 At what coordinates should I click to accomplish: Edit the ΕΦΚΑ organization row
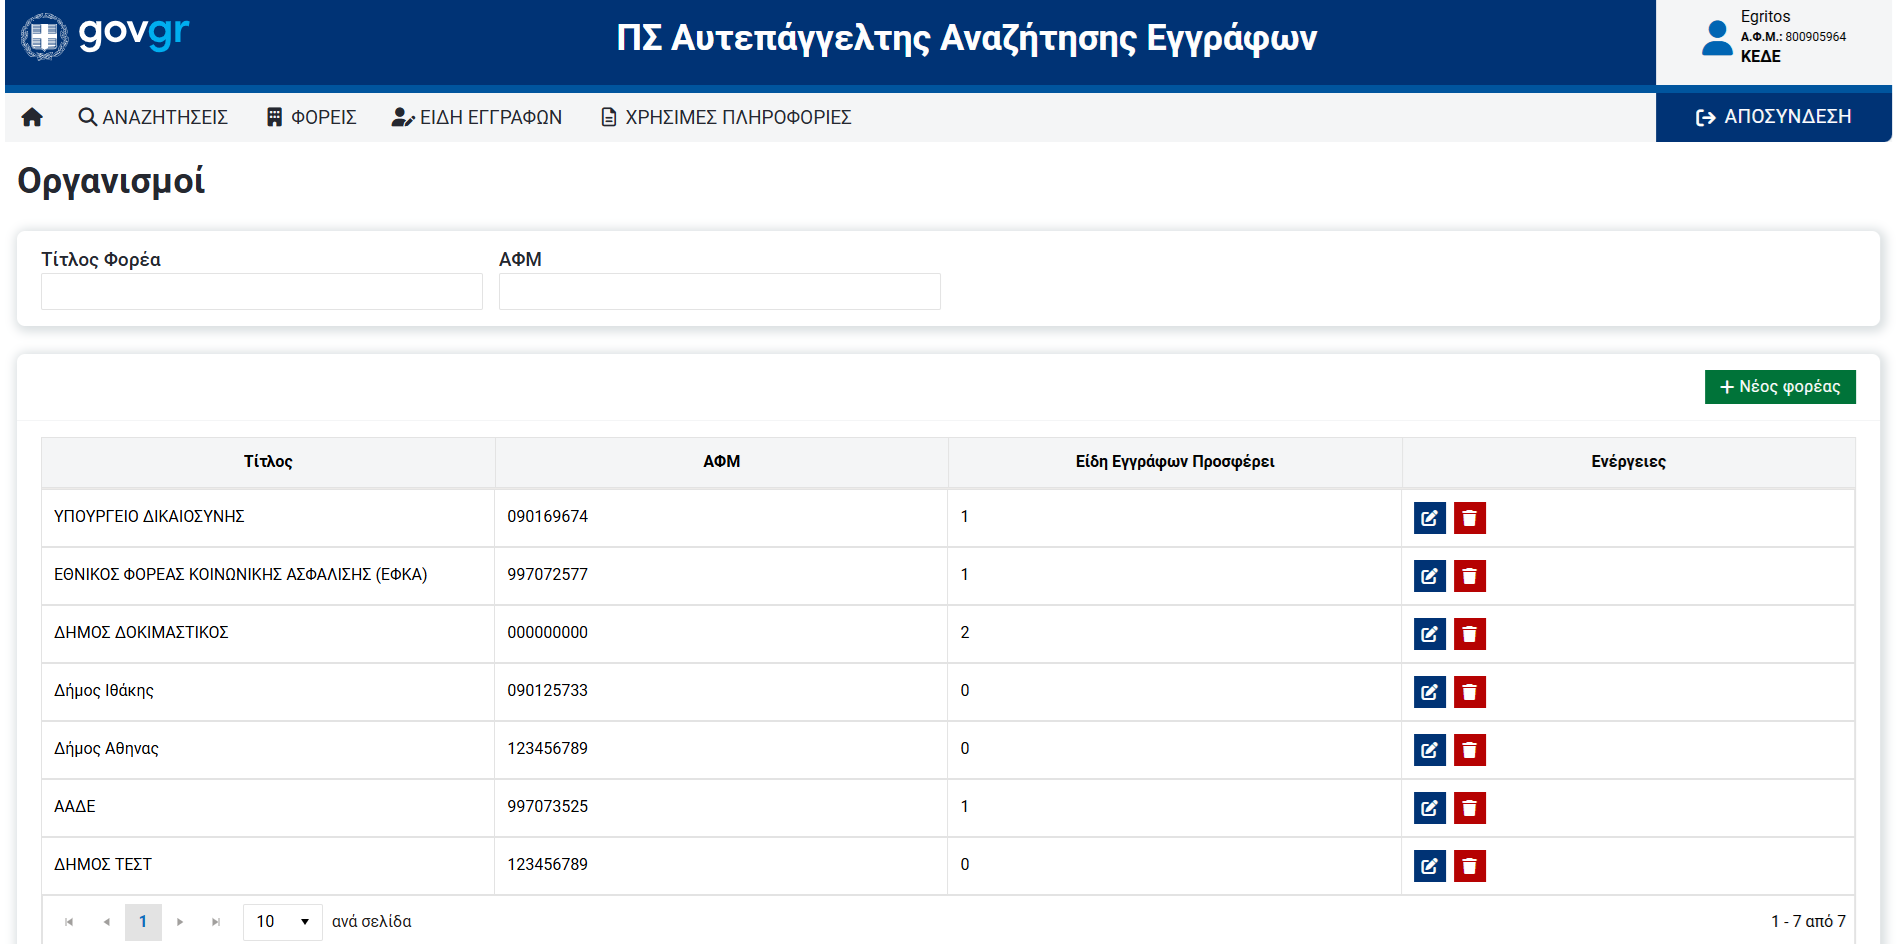(x=1430, y=576)
